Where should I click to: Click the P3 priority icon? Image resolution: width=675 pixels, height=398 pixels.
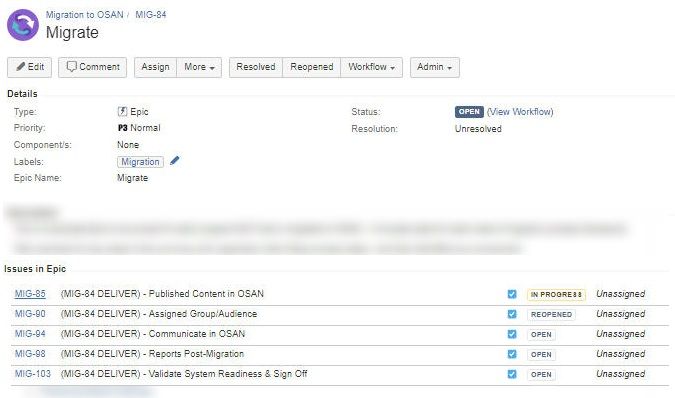[x=123, y=128]
